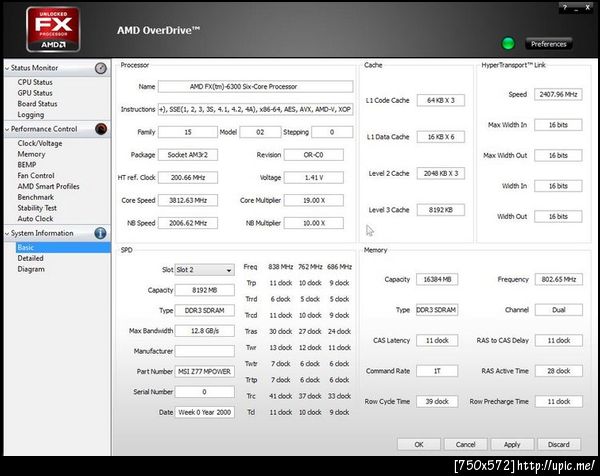Screen dimensions: 600x476
Task: Click the HT ref. Clock field
Action: pyautogui.click(x=188, y=178)
